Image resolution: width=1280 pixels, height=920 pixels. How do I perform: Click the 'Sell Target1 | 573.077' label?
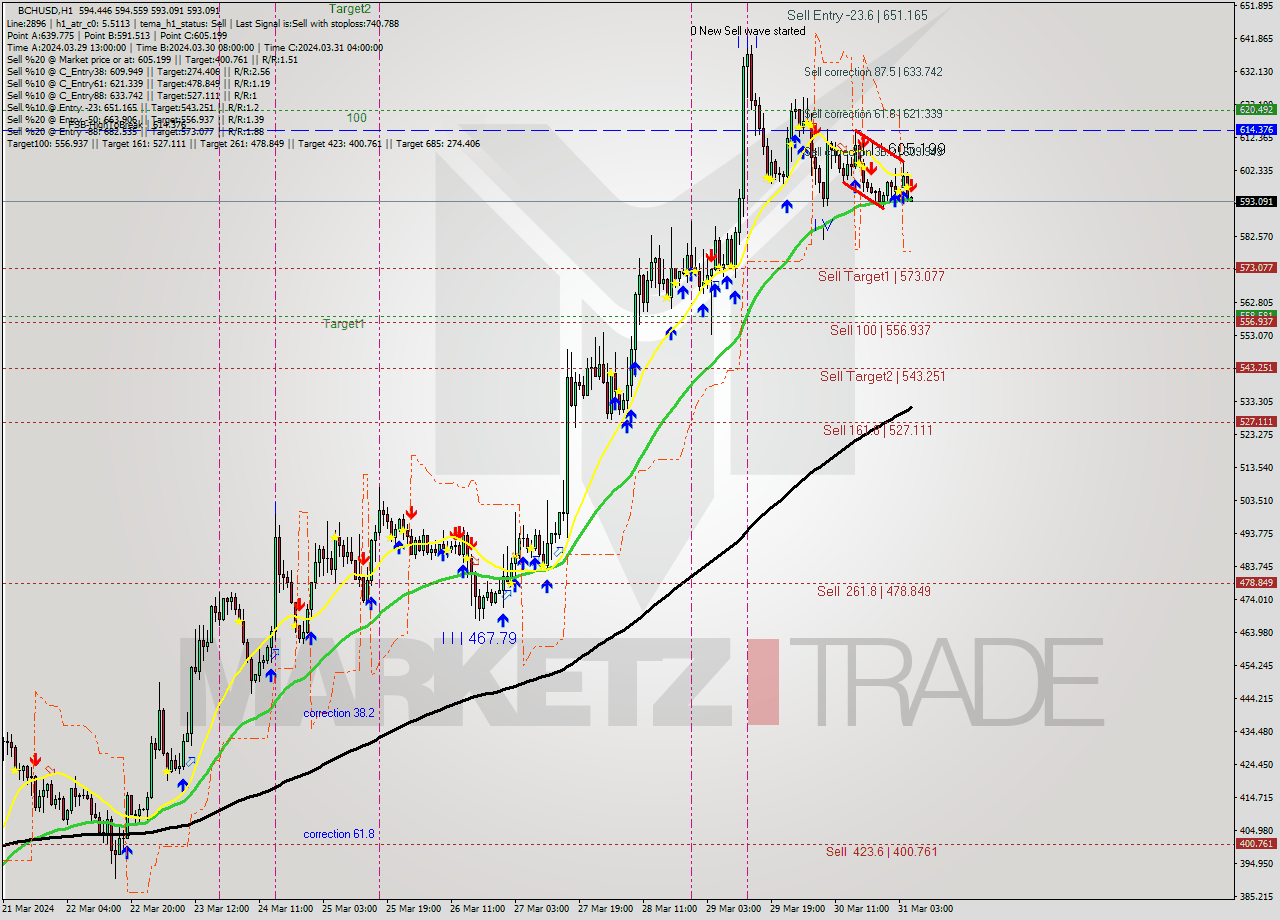(881, 276)
